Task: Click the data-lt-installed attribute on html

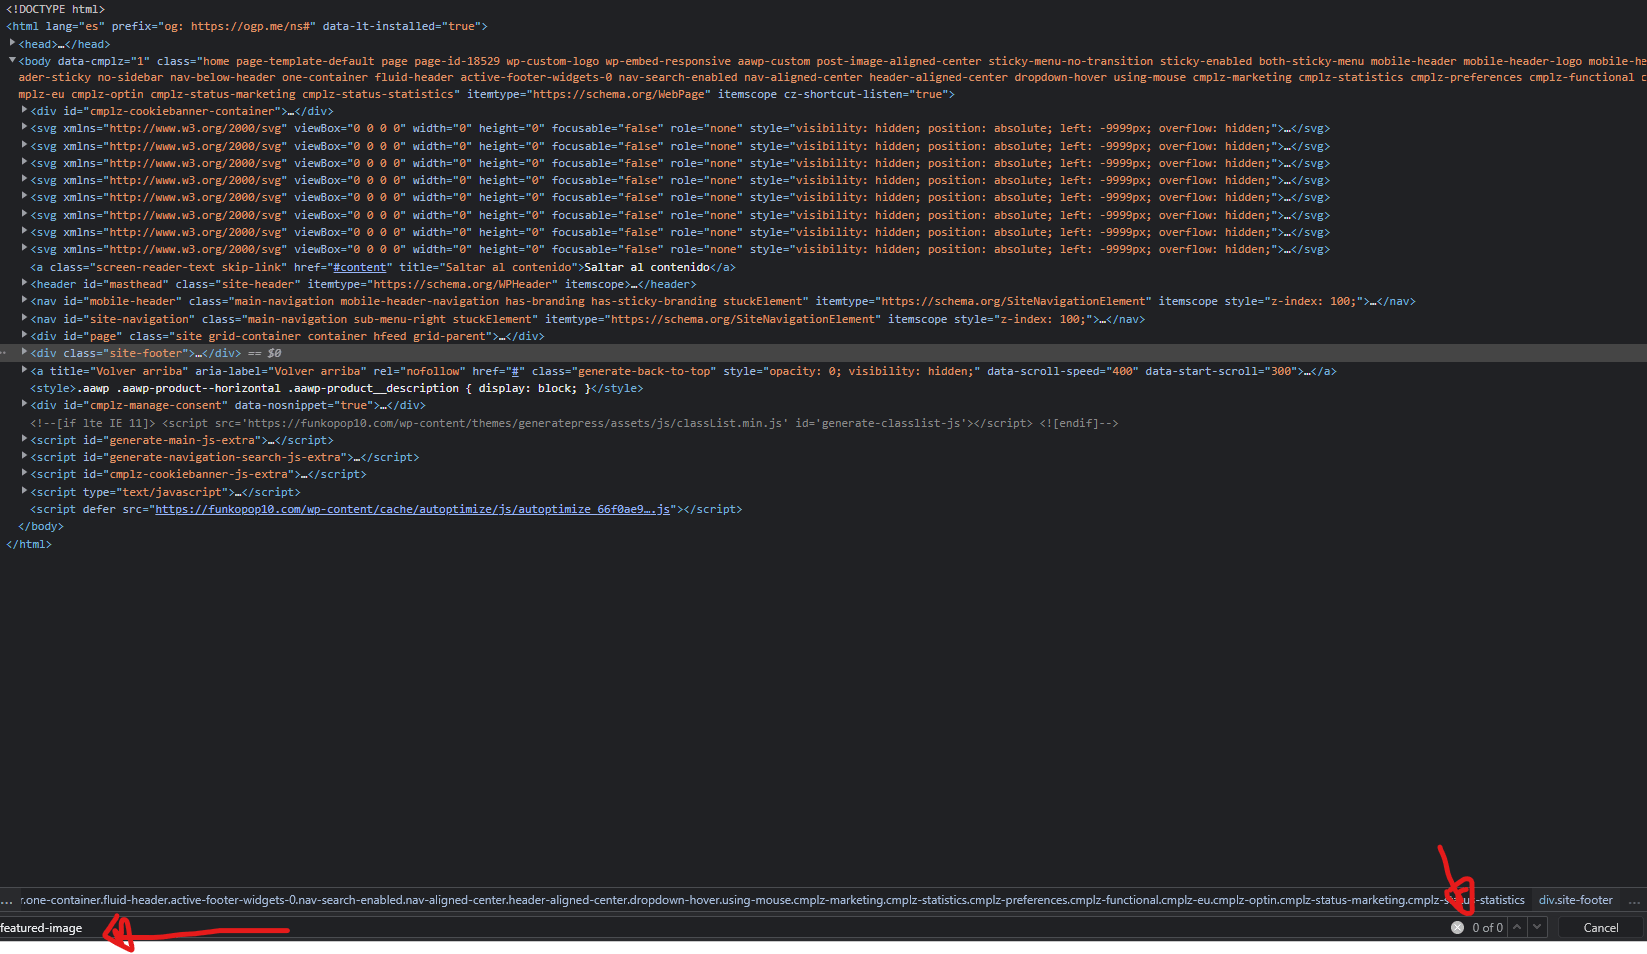Action: (401, 26)
